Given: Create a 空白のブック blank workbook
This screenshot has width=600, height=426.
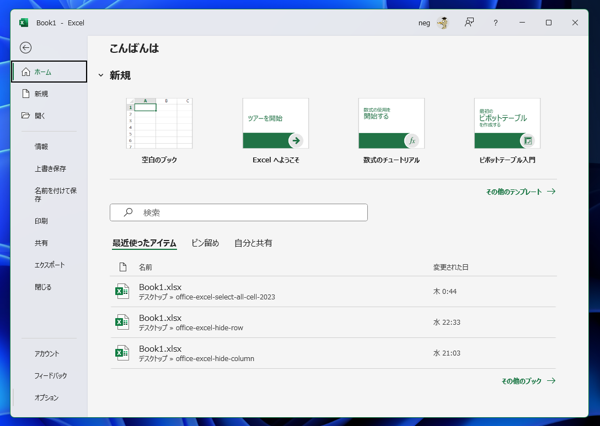Looking at the screenshot, I should [159, 131].
